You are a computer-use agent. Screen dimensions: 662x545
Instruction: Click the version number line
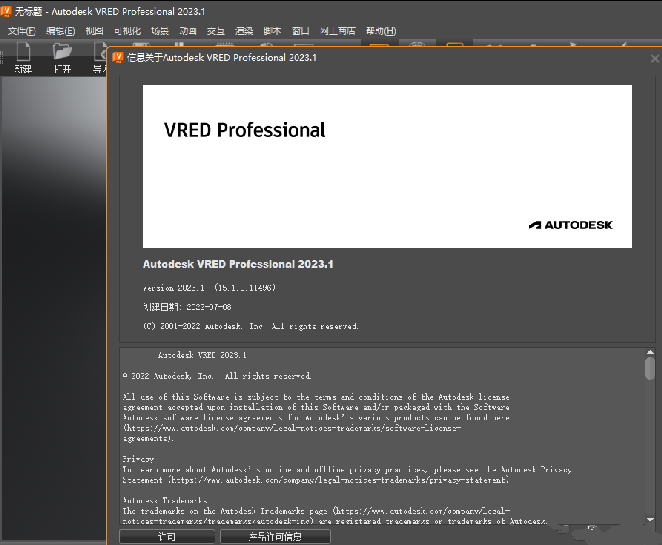(209, 288)
